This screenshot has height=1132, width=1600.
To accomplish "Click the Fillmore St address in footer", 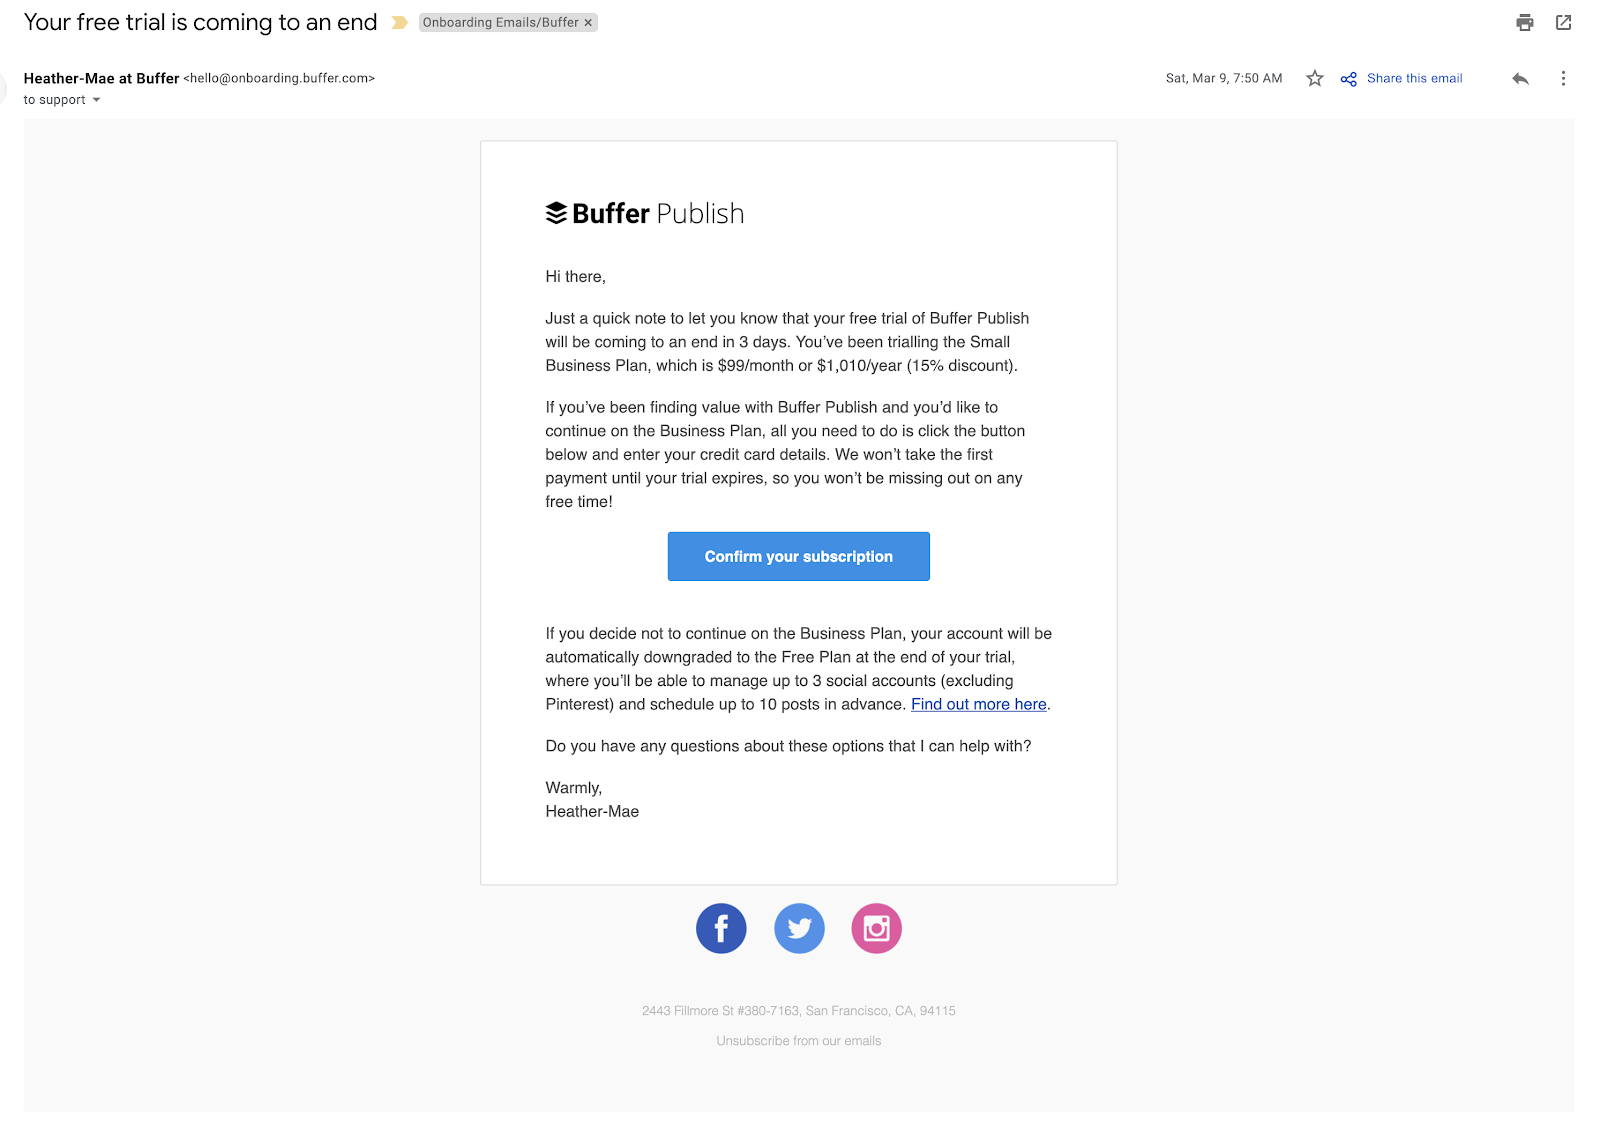I will (x=799, y=1011).
